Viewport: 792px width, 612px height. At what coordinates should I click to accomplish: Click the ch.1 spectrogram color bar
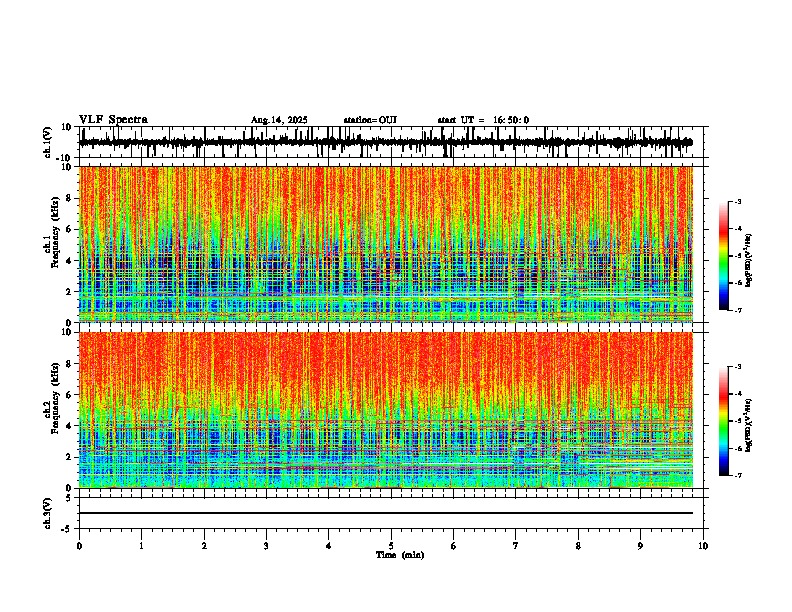click(x=724, y=256)
